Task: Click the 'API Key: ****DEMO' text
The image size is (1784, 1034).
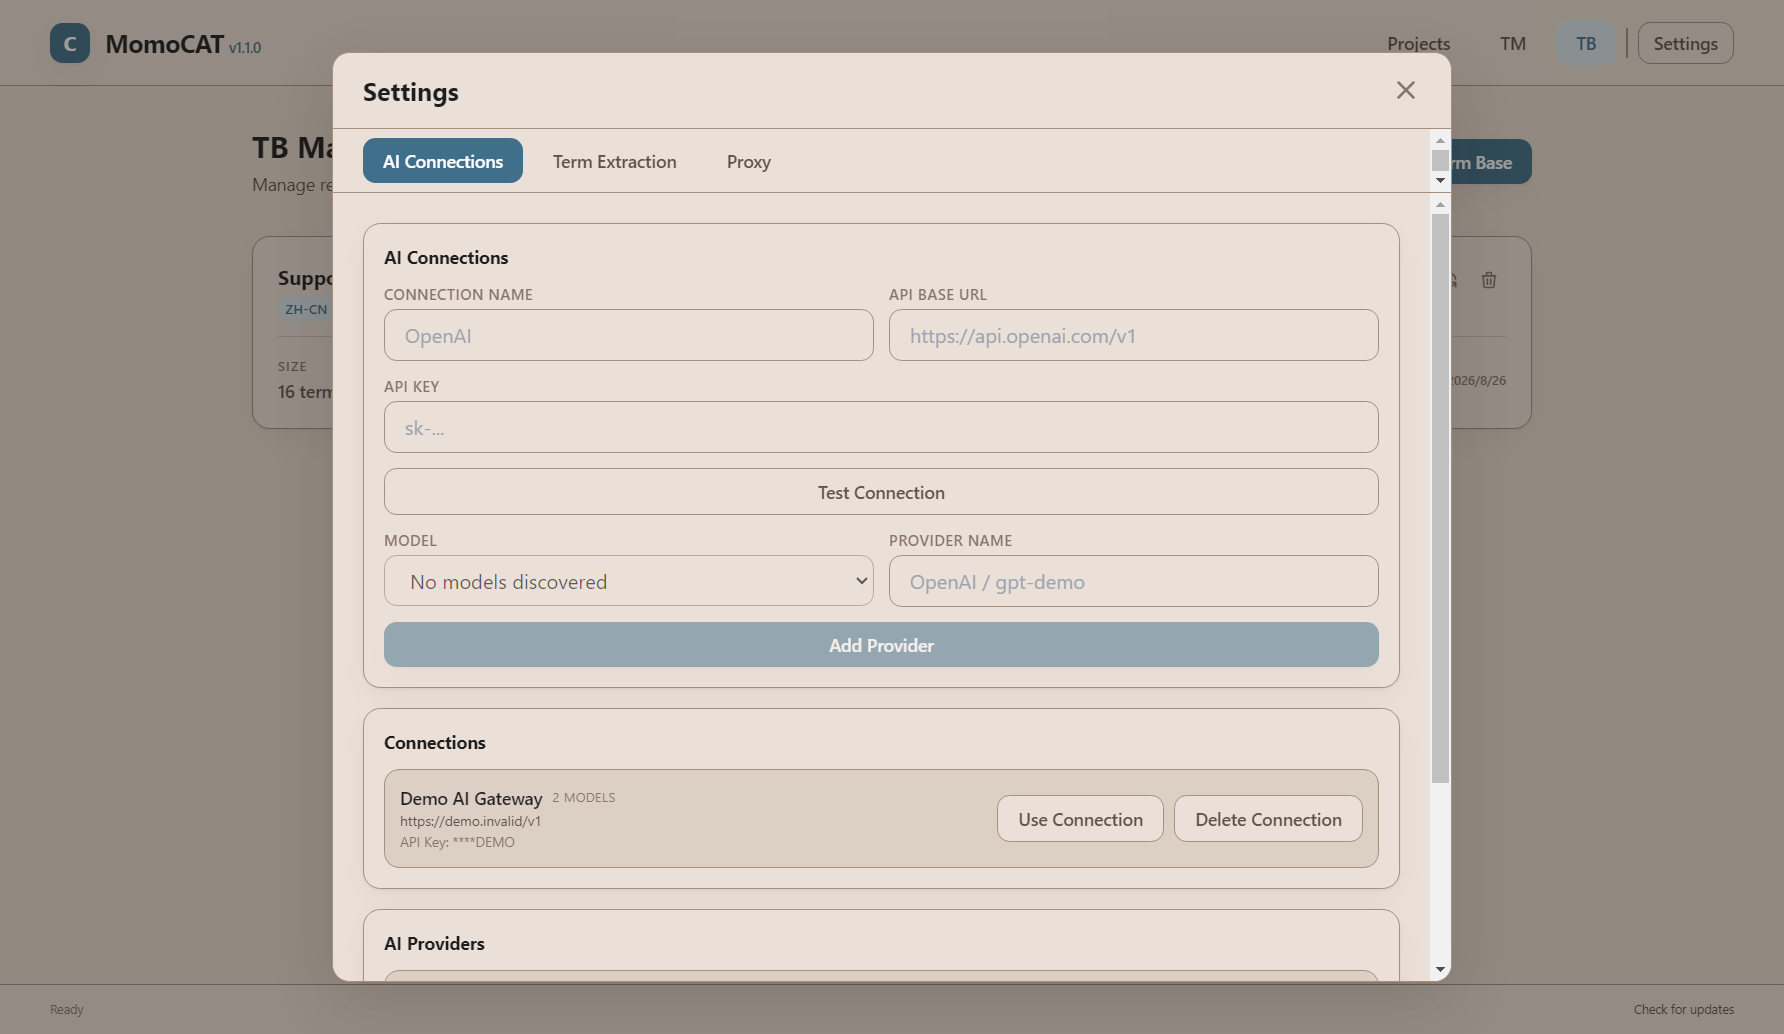Action: 457,842
